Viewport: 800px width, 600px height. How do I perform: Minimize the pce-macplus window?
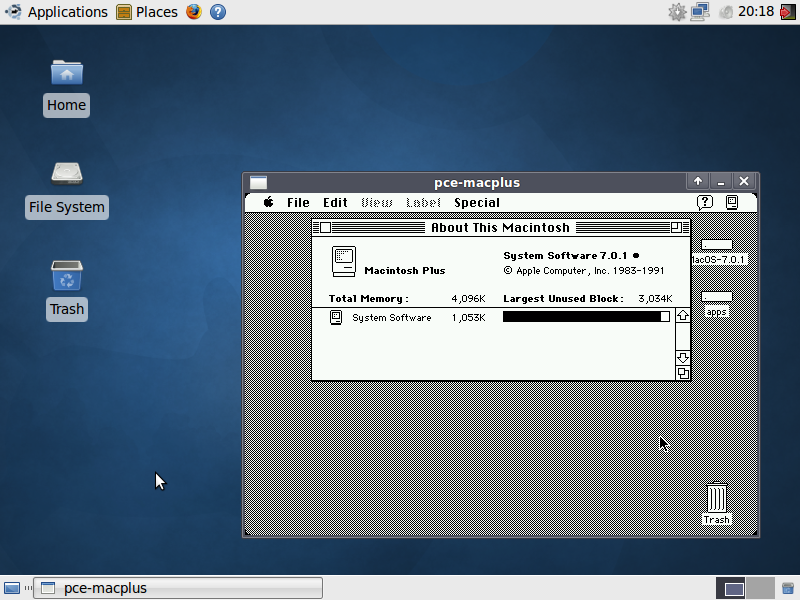tap(721, 181)
